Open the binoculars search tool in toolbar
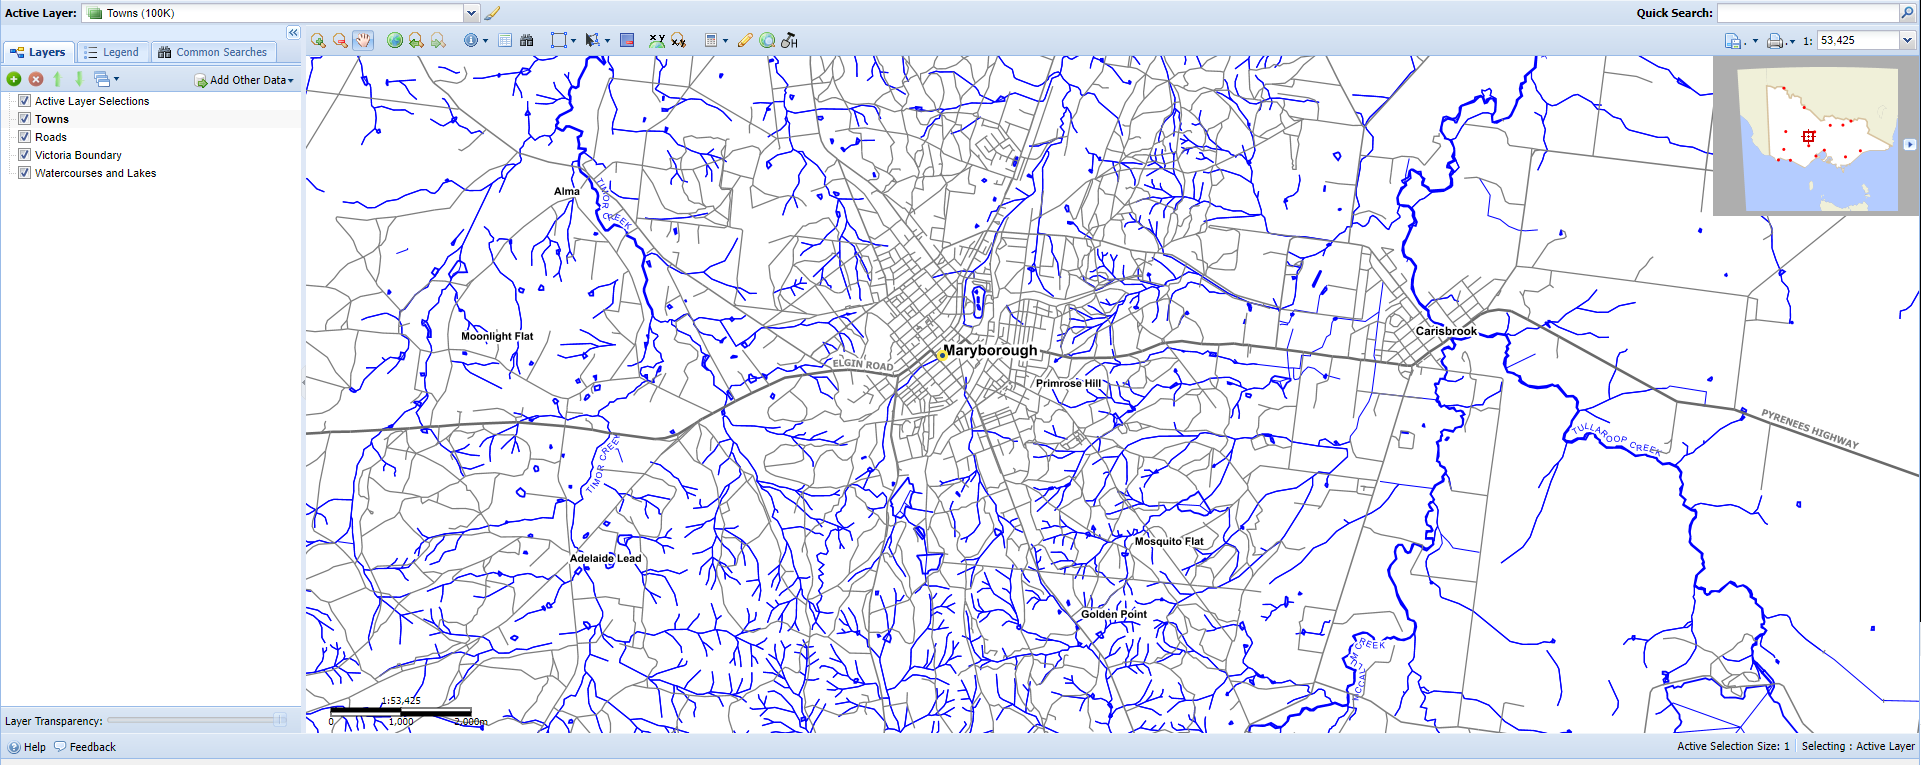The image size is (1921, 765). coord(527,41)
